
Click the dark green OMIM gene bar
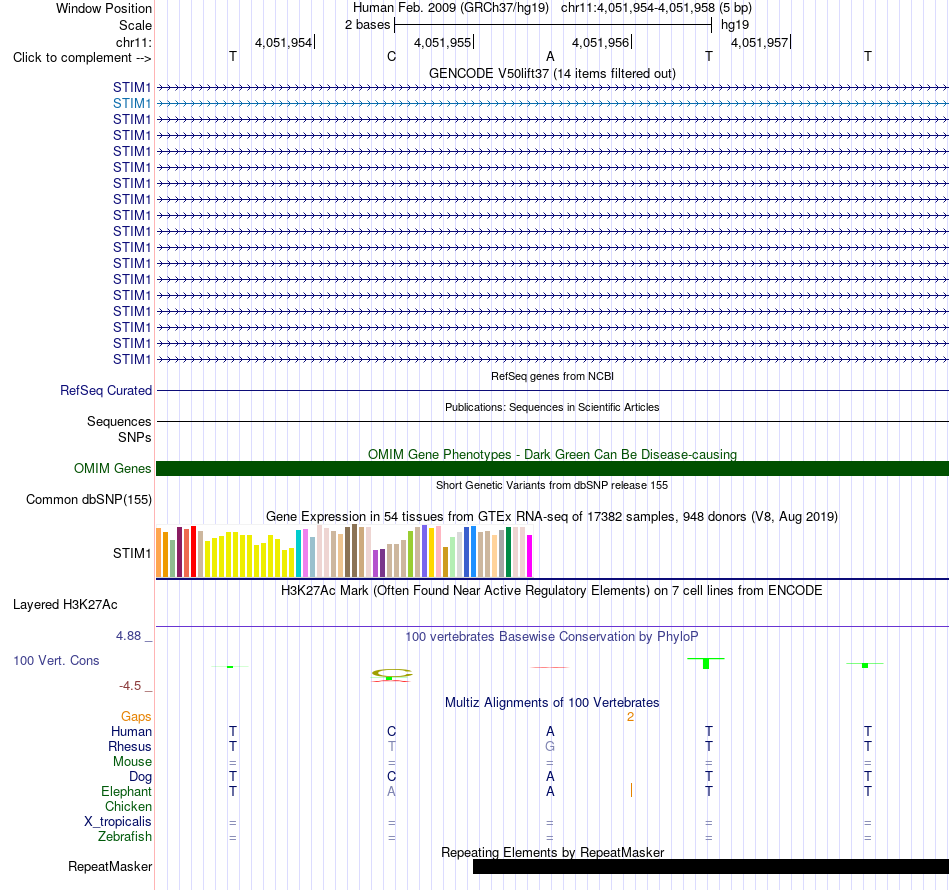(552, 468)
